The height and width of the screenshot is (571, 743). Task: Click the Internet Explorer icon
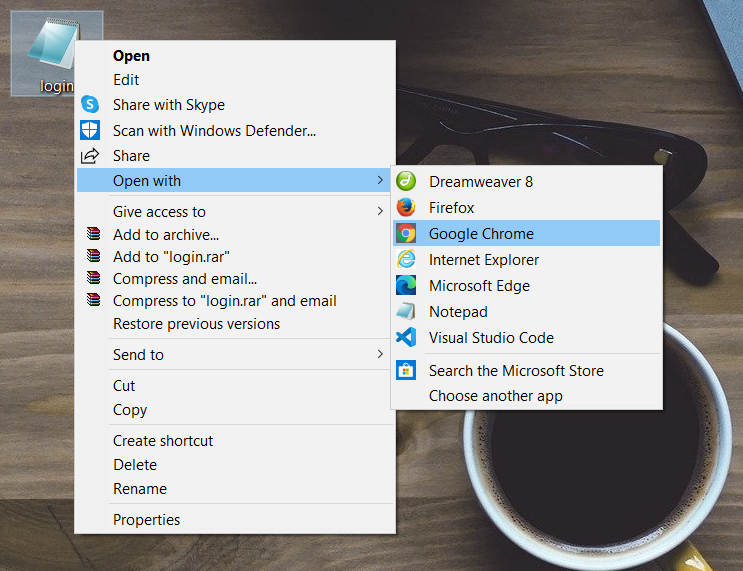coord(406,259)
